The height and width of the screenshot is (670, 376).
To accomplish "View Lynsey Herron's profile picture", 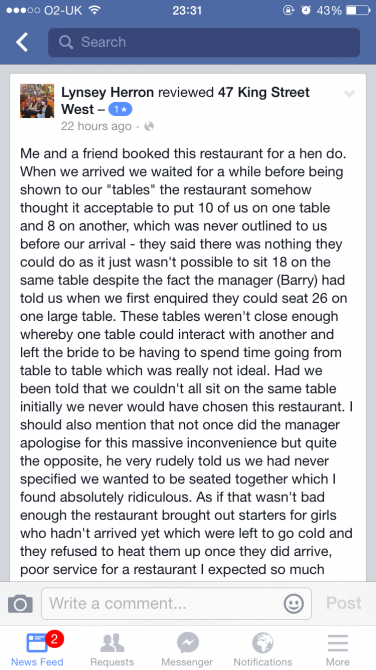I will pos(37,101).
